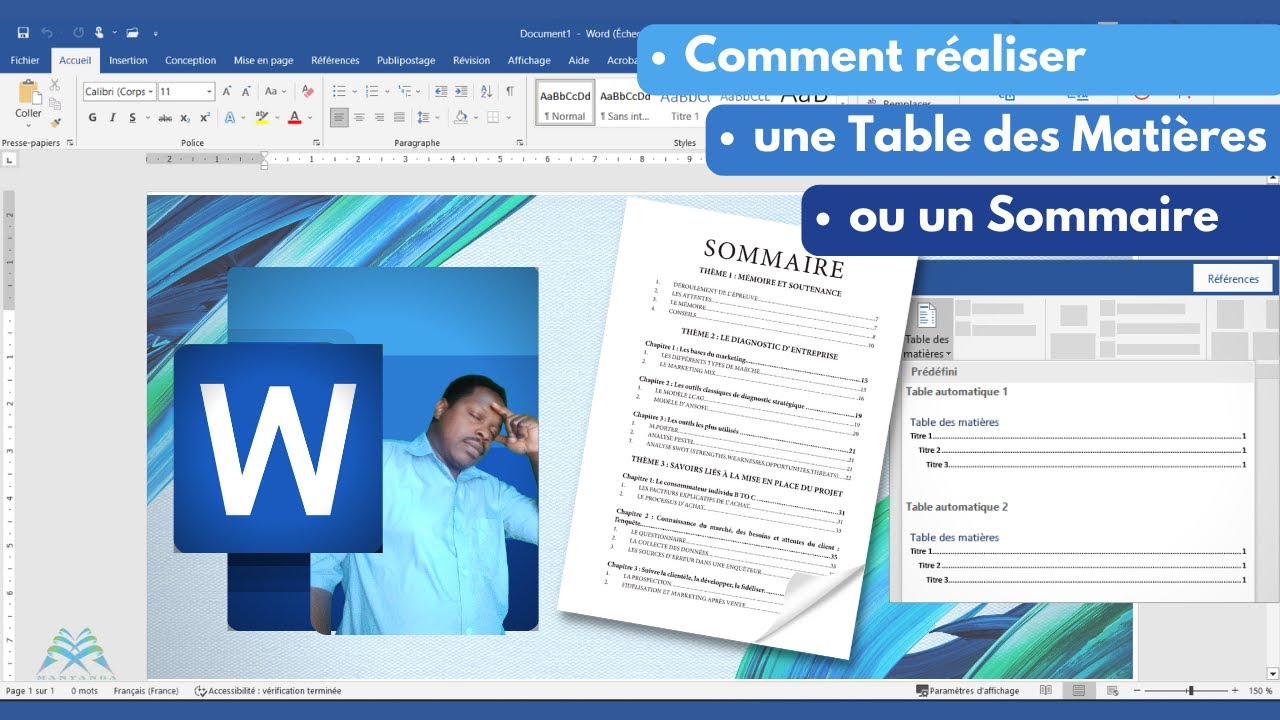Click the zoom slider handle
1280x720 pixels.
pos(1190,691)
